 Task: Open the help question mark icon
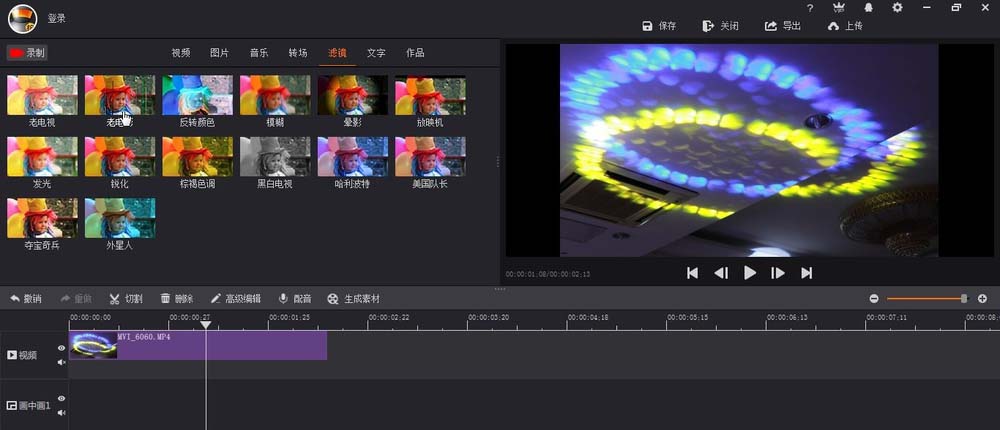coord(810,8)
